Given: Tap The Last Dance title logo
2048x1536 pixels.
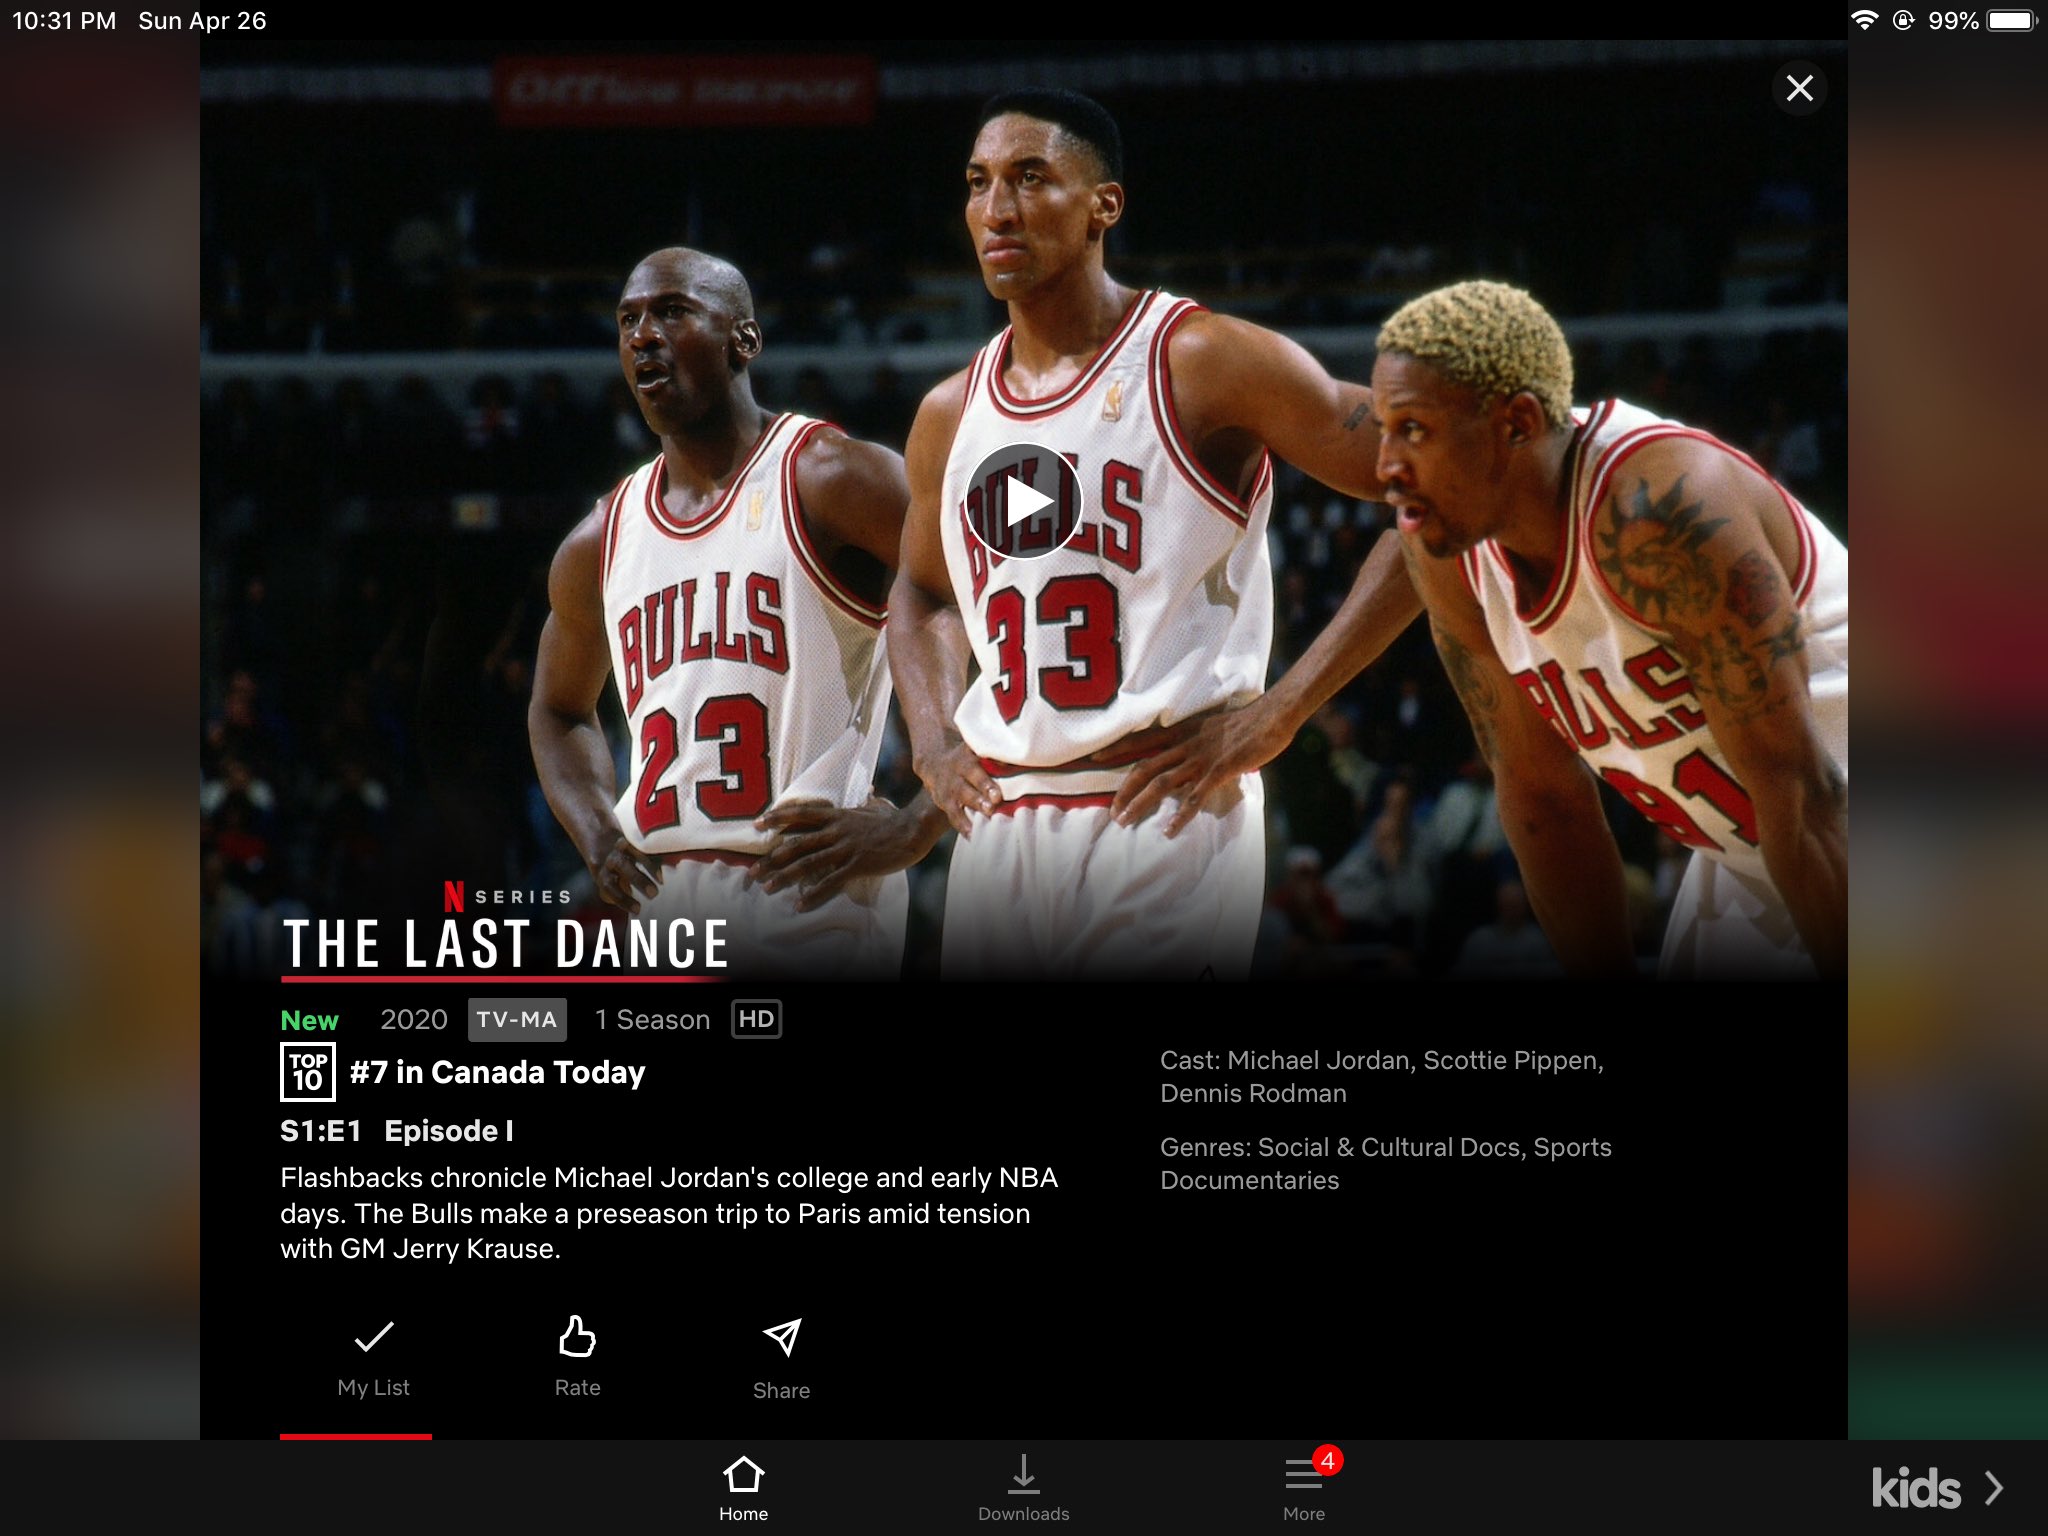Looking at the screenshot, I should [x=506, y=942].
